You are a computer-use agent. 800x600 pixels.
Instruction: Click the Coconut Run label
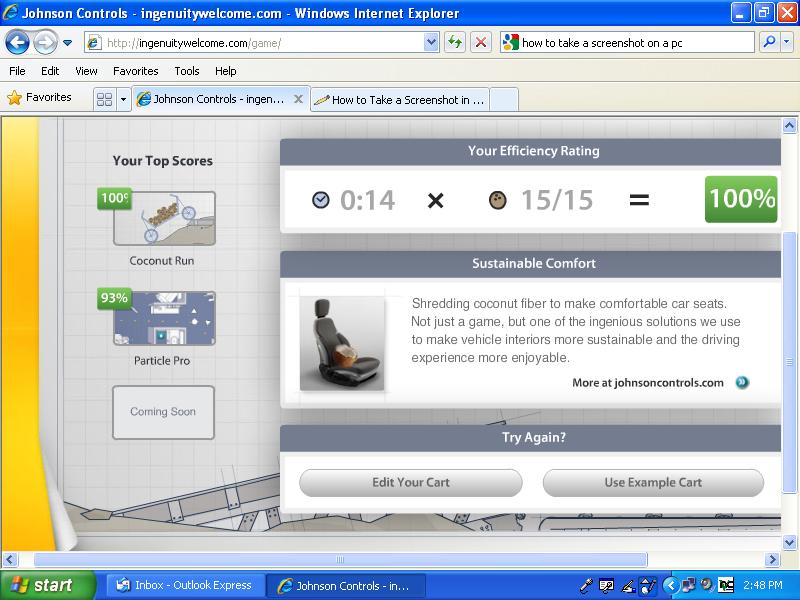(x=162, y=261)
